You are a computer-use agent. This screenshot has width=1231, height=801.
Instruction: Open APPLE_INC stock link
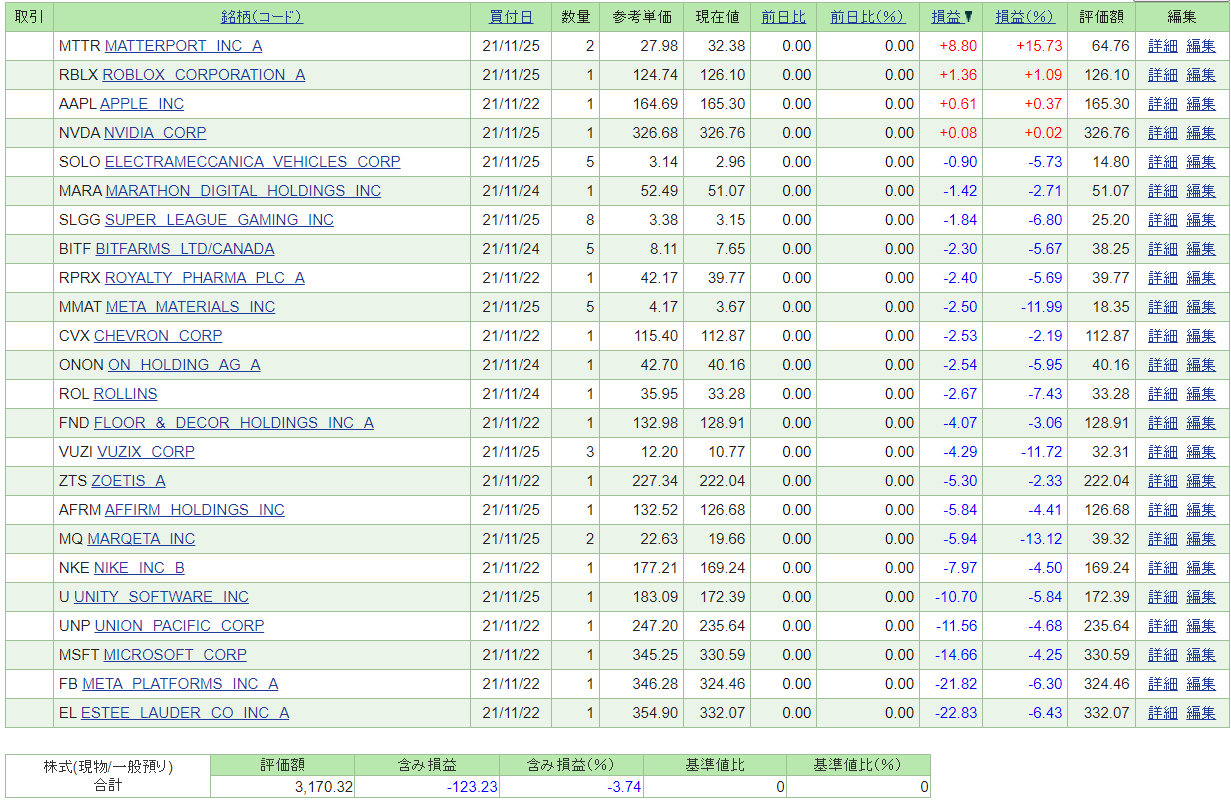pos(142,104)
